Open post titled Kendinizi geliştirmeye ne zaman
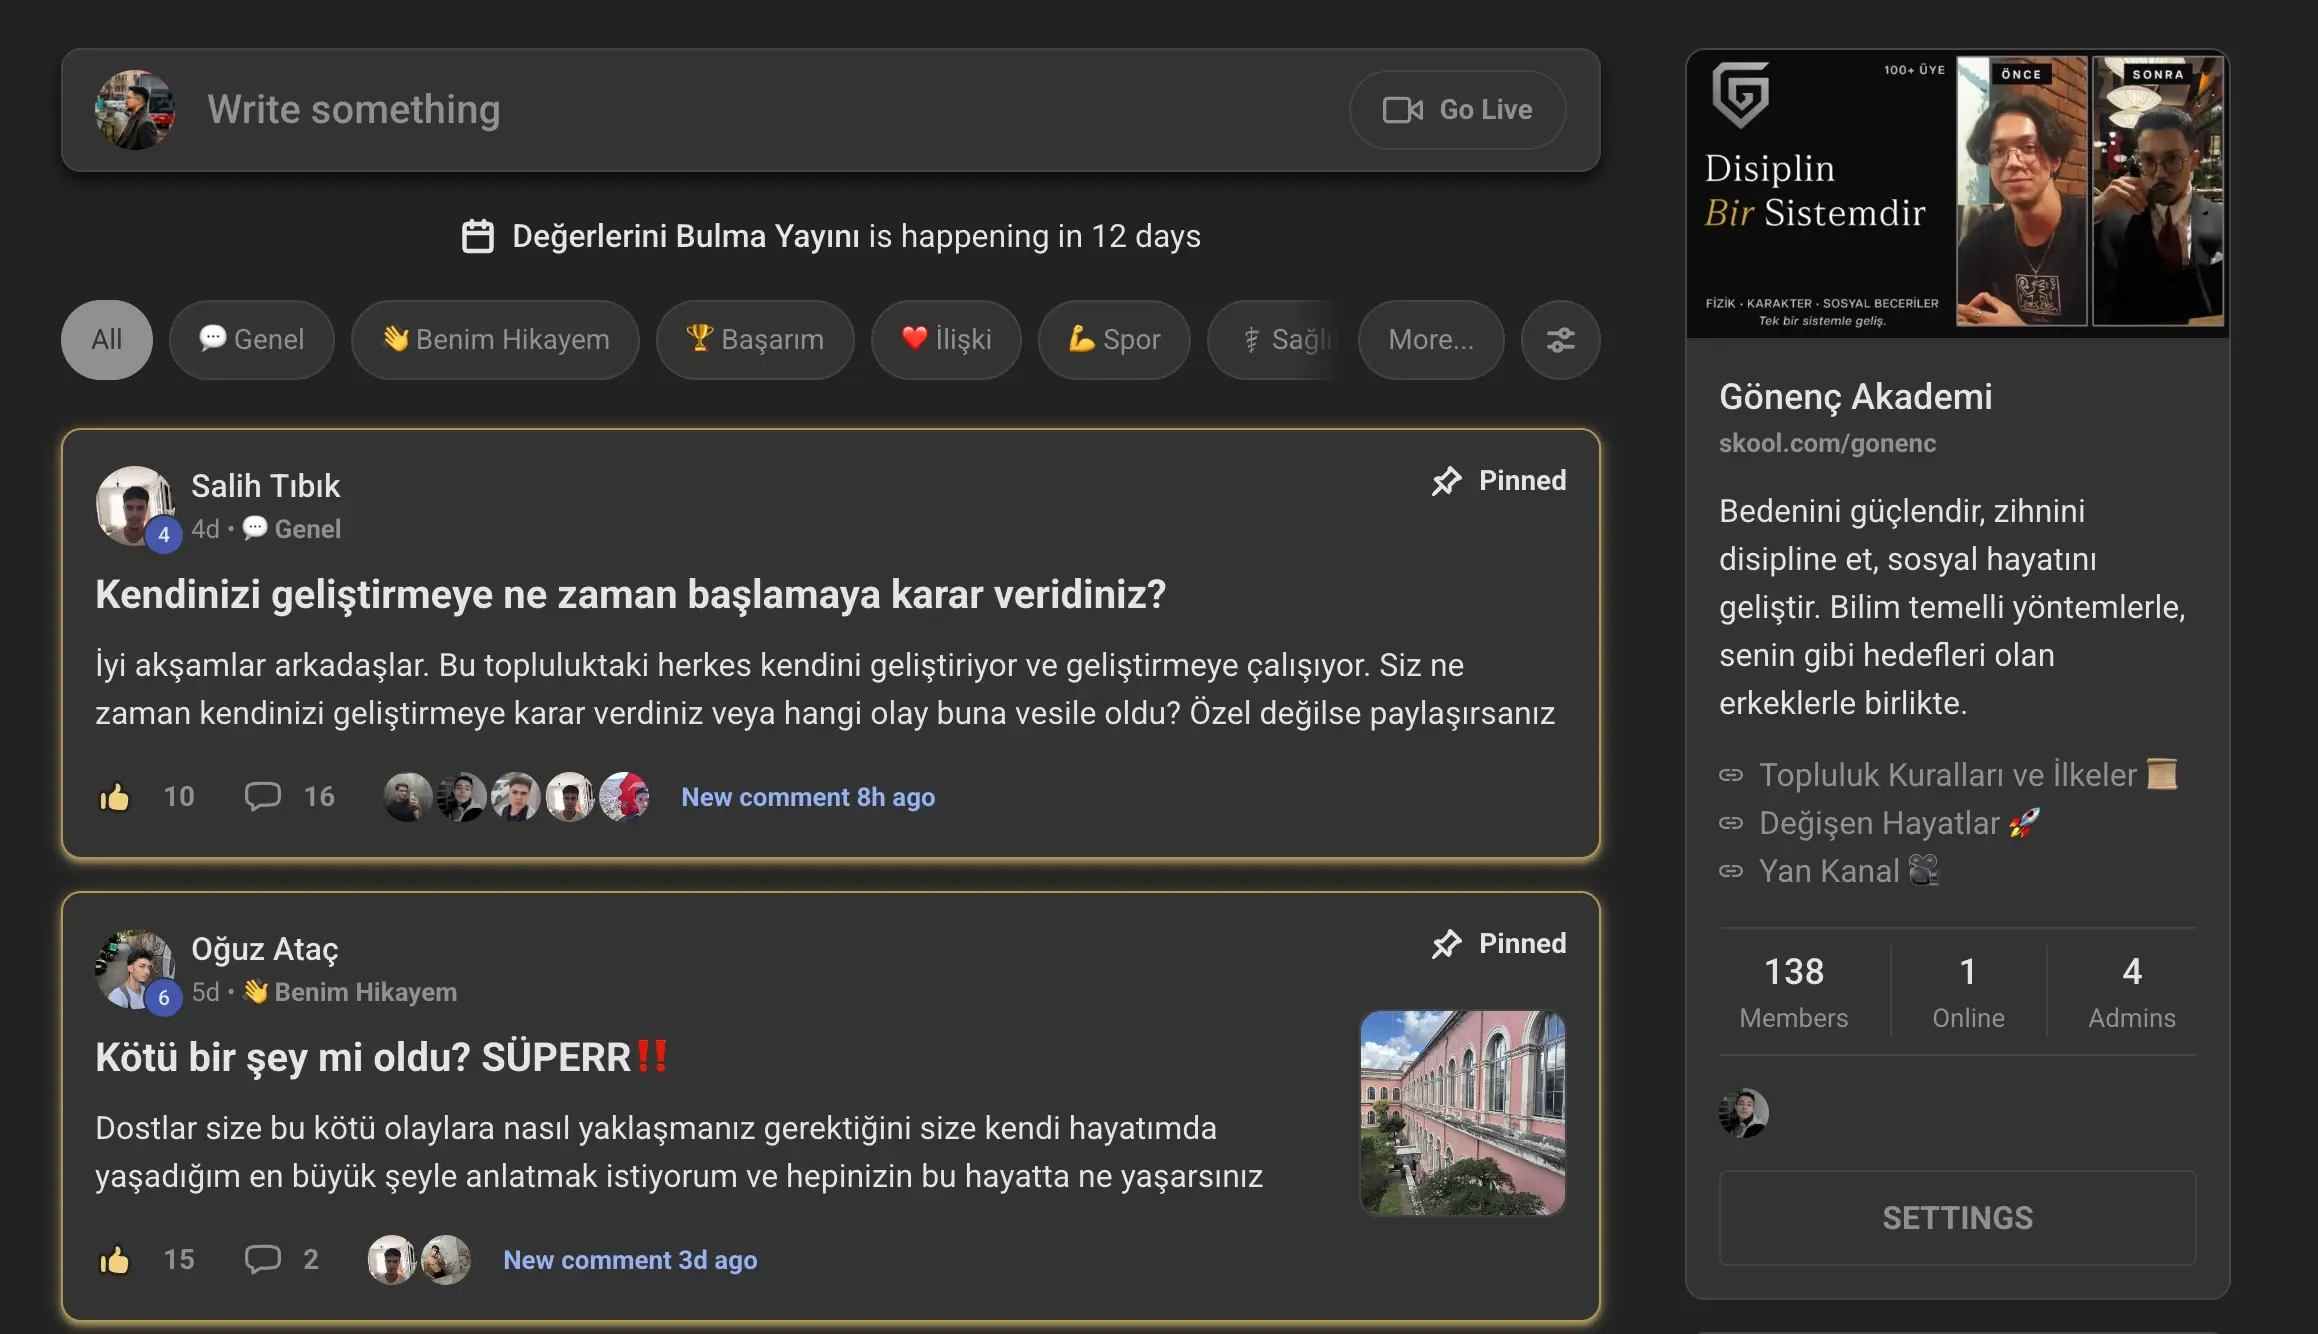This screenshot has width=2318, height=1334. click(x=630, y=595)
